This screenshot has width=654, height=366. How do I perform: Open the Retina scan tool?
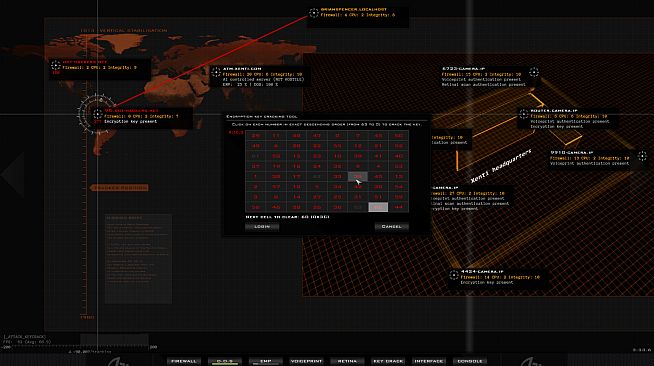click(x=347, y=361)
